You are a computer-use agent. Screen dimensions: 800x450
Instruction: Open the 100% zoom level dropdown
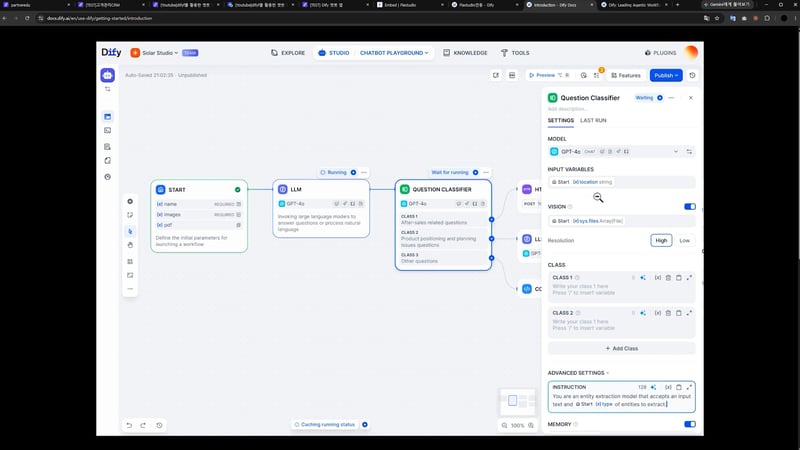[x=518, y=425]
